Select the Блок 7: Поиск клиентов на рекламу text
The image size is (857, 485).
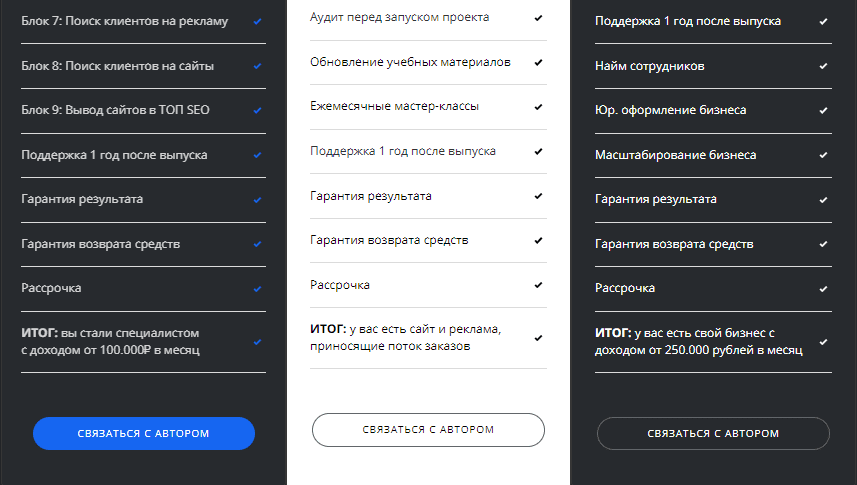coord(124,21)
